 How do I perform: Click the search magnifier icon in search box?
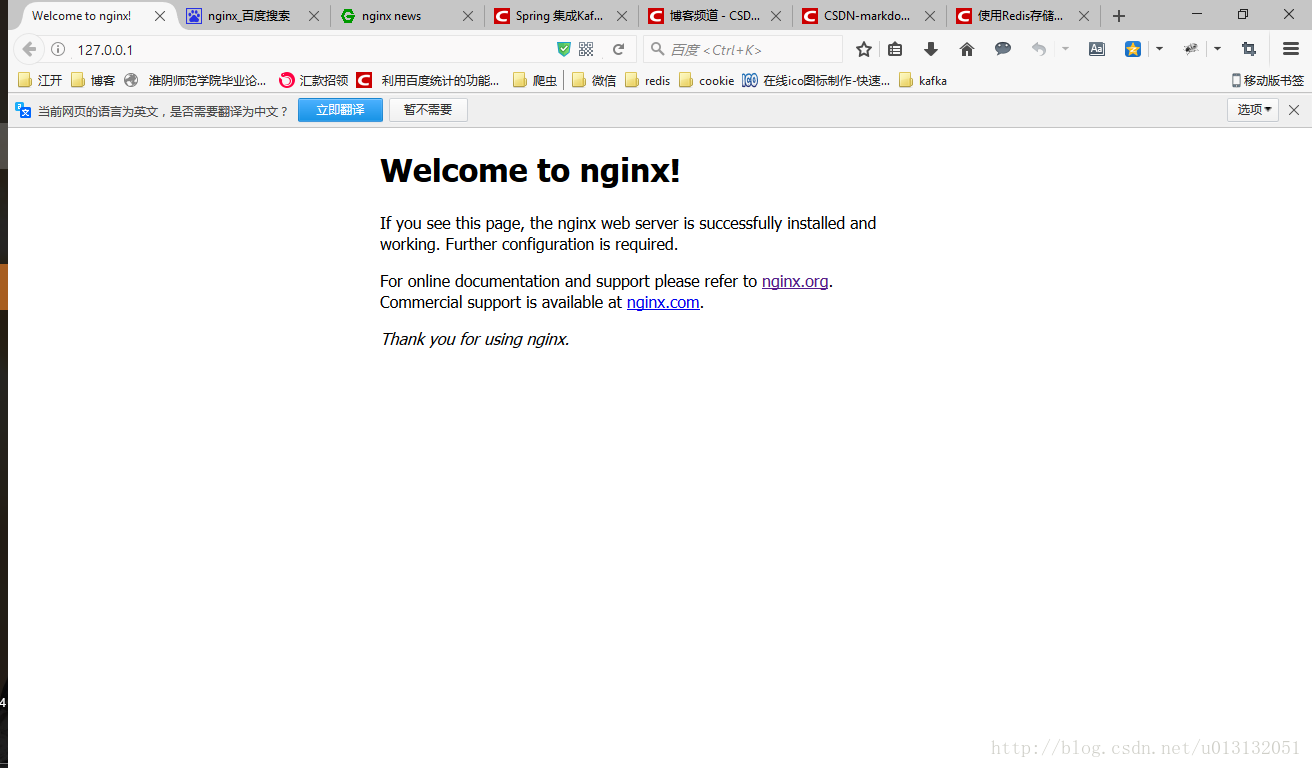(x=657, y=49)
